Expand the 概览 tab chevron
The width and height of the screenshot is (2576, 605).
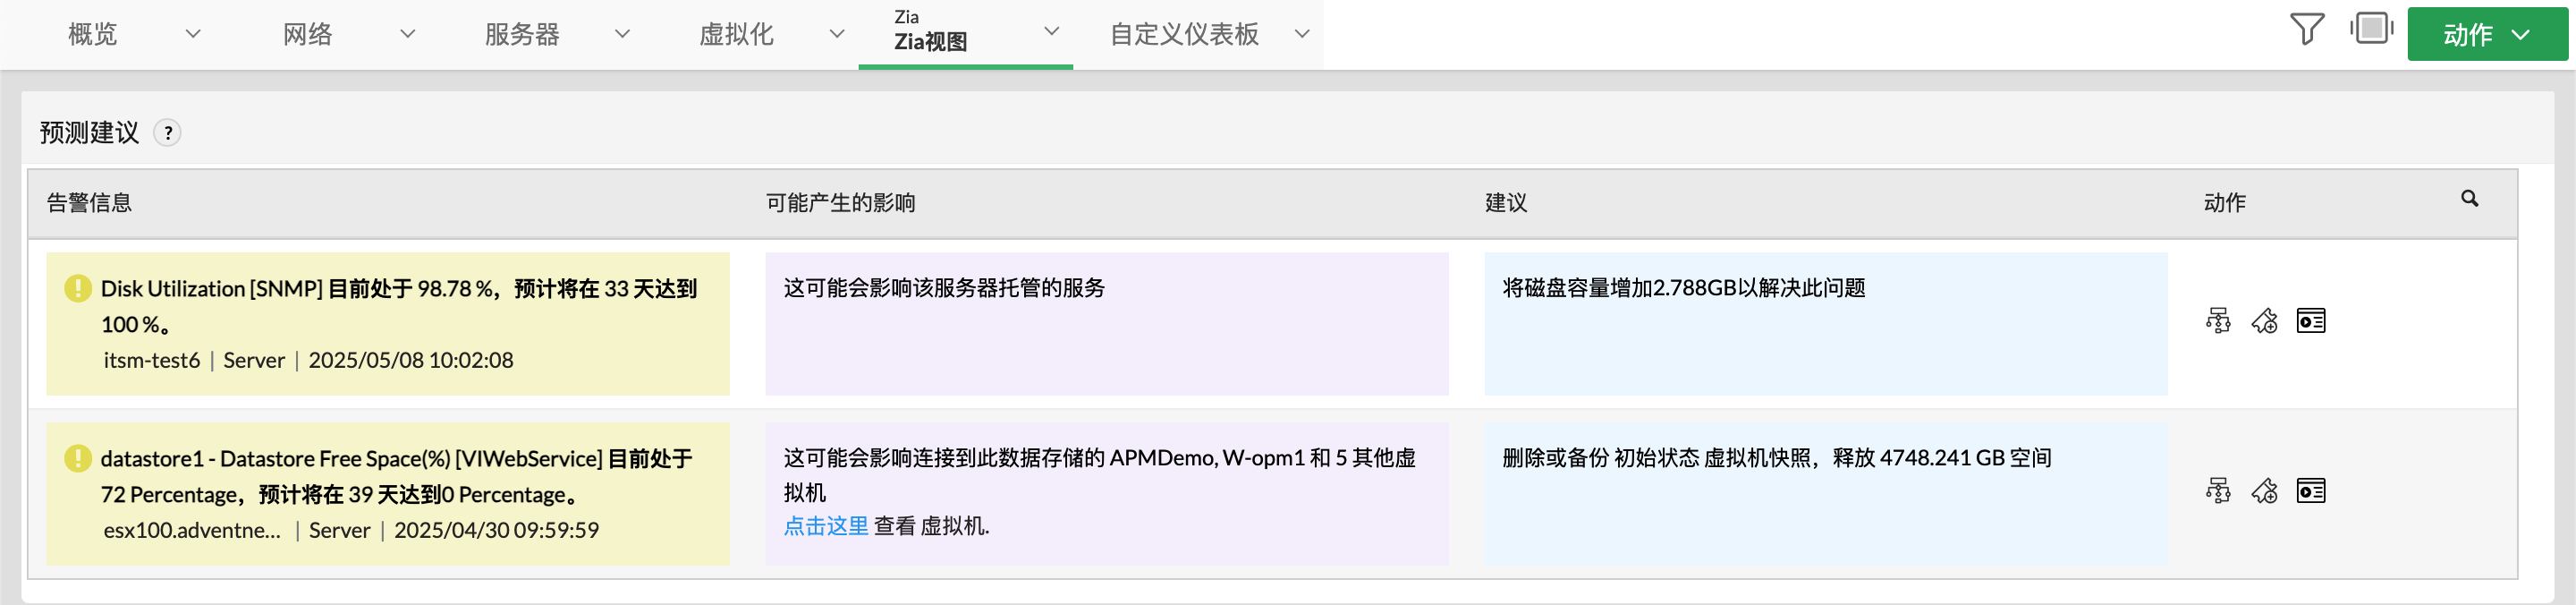click(x=193, y=34)
